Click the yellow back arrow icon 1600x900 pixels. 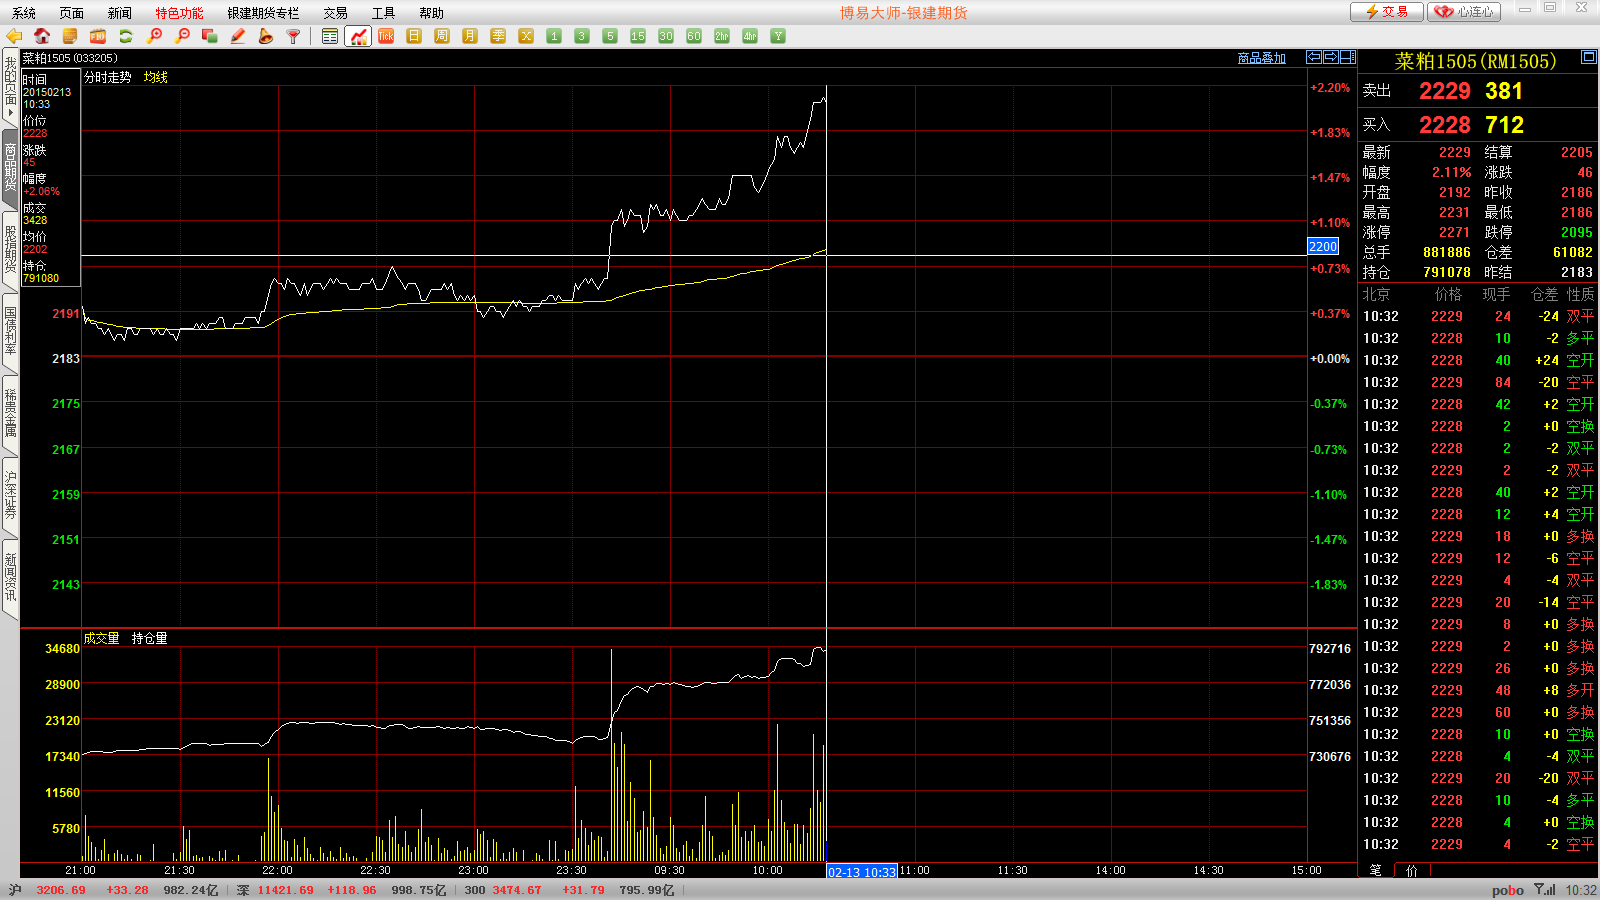click(14, 36)
